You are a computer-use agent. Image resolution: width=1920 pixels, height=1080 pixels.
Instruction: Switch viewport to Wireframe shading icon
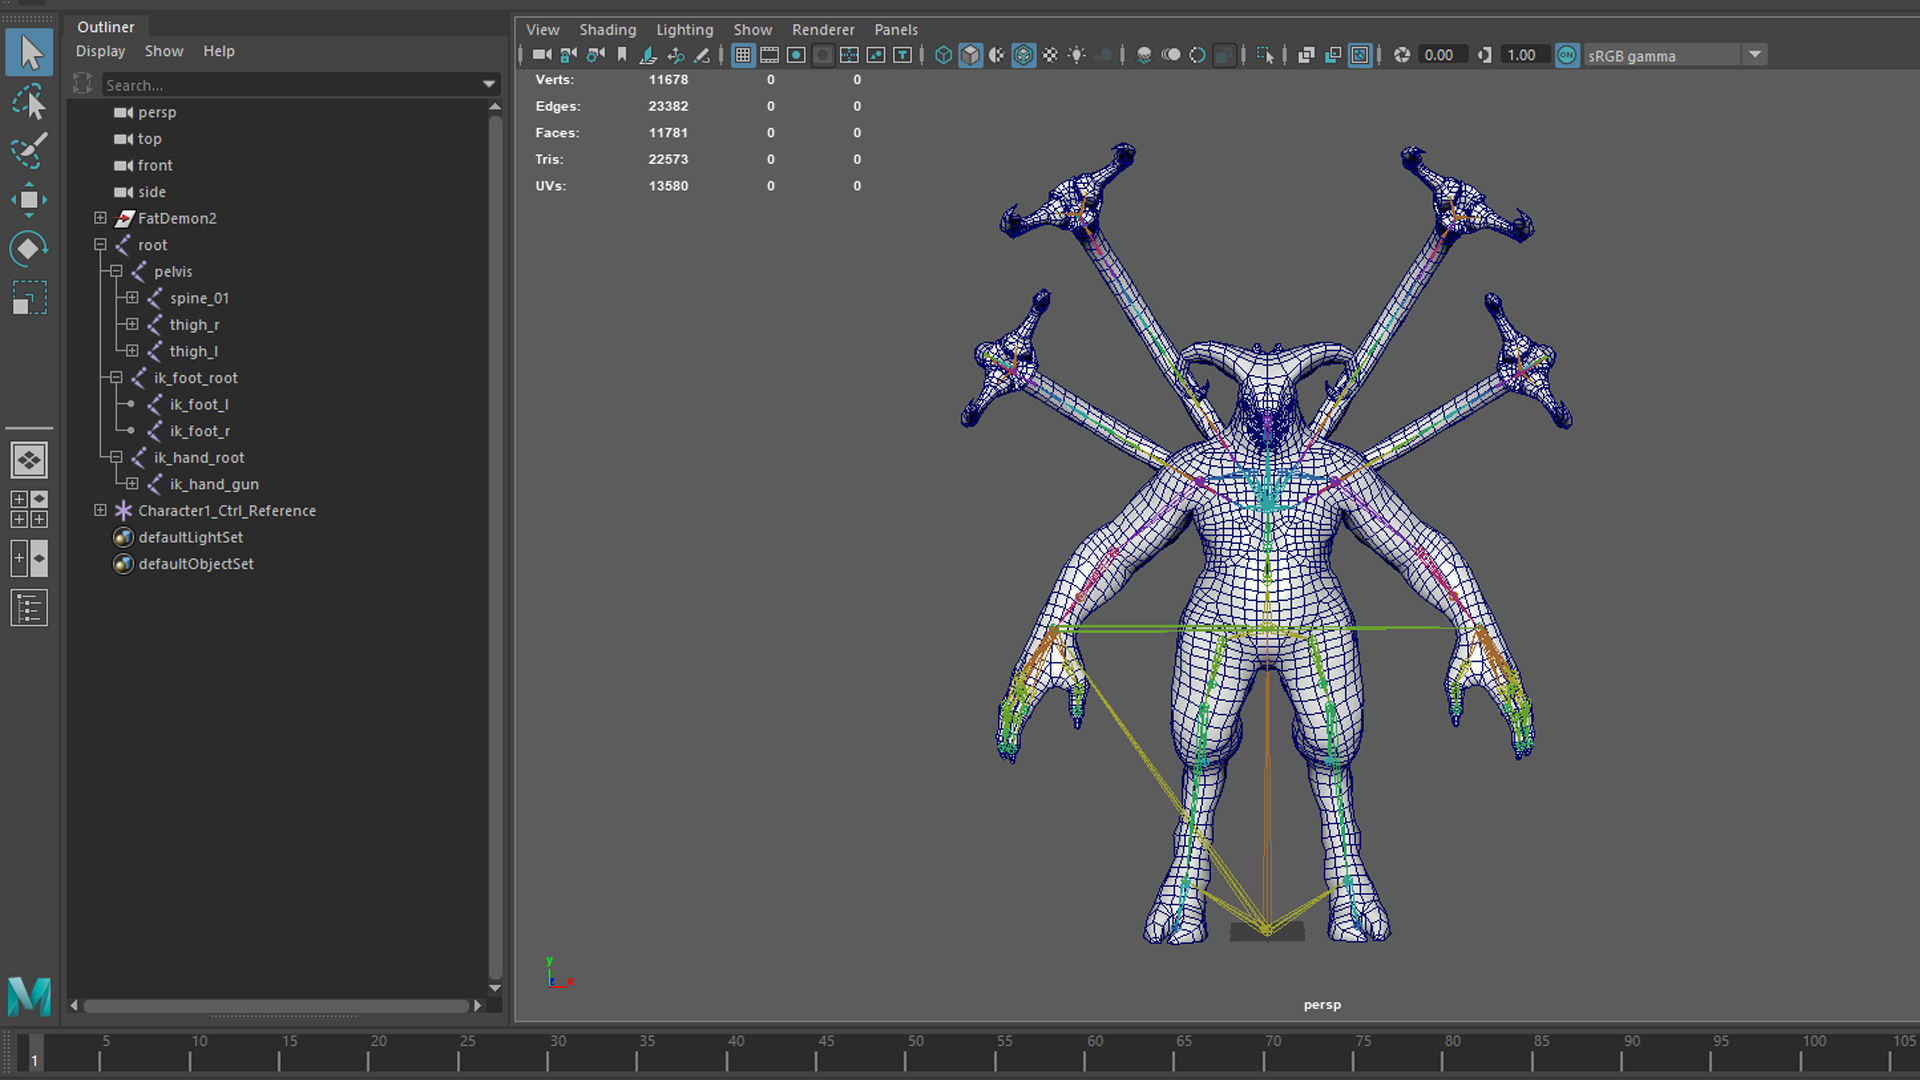coord(943,55)
